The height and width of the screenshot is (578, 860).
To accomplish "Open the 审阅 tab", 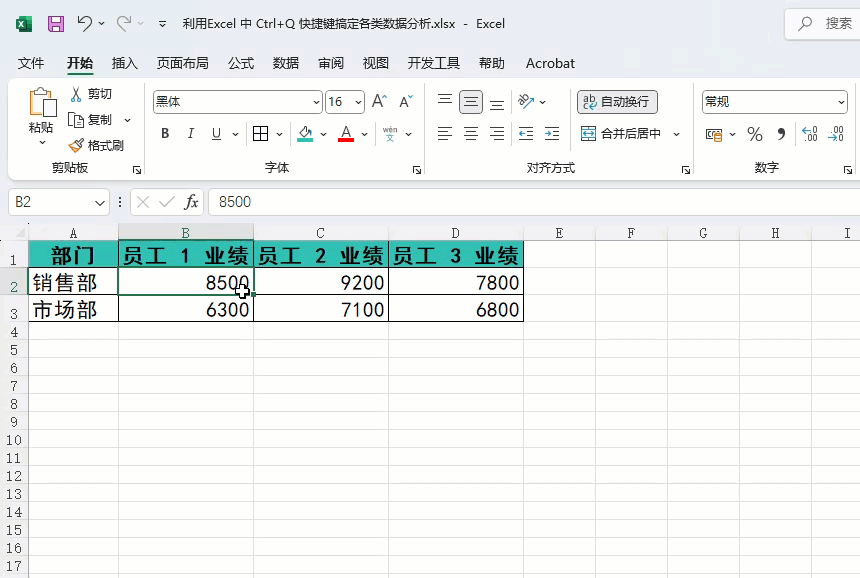I will click(x=331, y=63).
